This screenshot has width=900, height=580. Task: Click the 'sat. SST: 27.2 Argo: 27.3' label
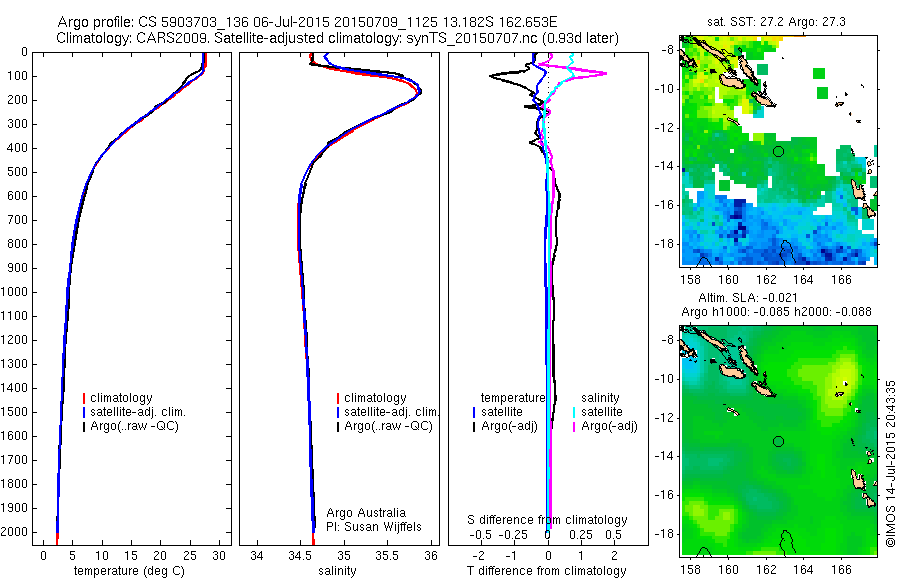point(776,22)
